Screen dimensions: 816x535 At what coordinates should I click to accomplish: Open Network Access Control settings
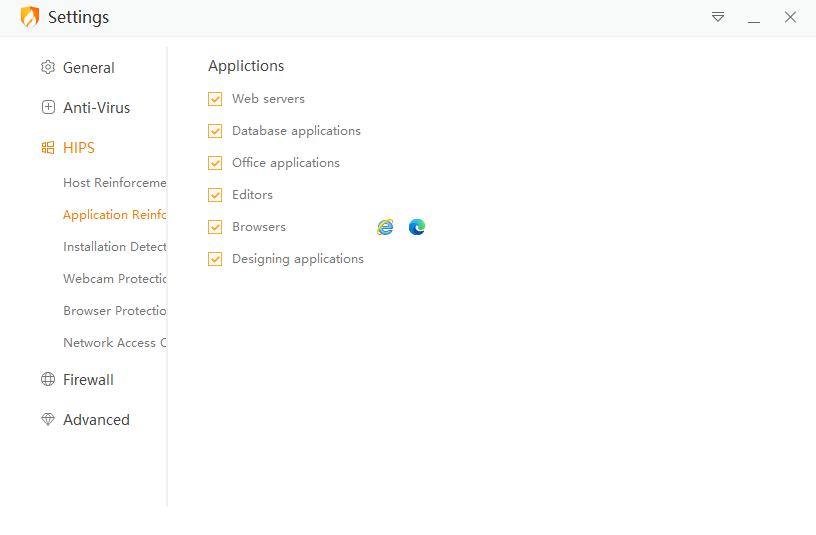(114, 343)
